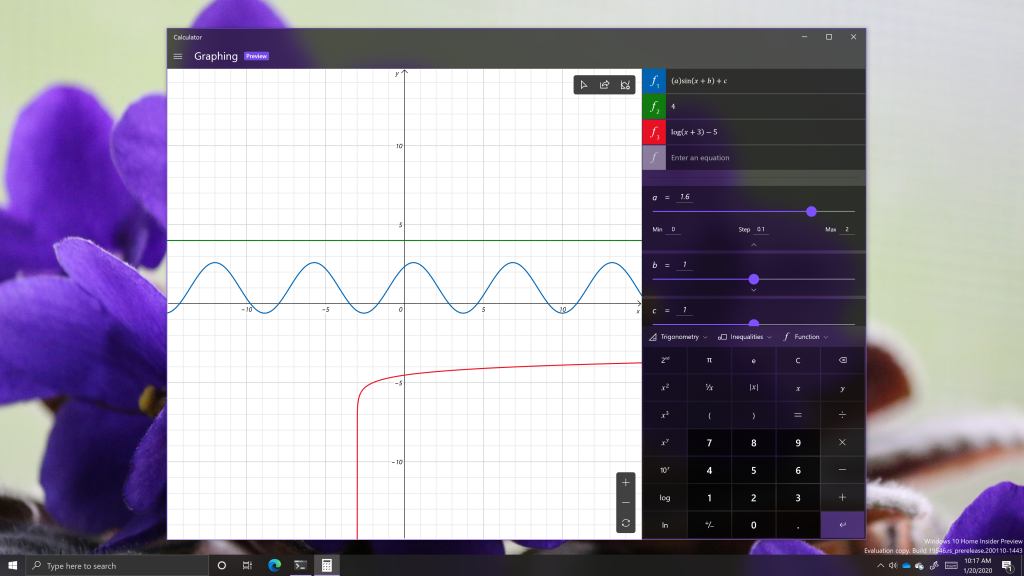Open the Inequalities dropdown
The height and width of the screenshot is (576, 1024).
click(744, 337)
